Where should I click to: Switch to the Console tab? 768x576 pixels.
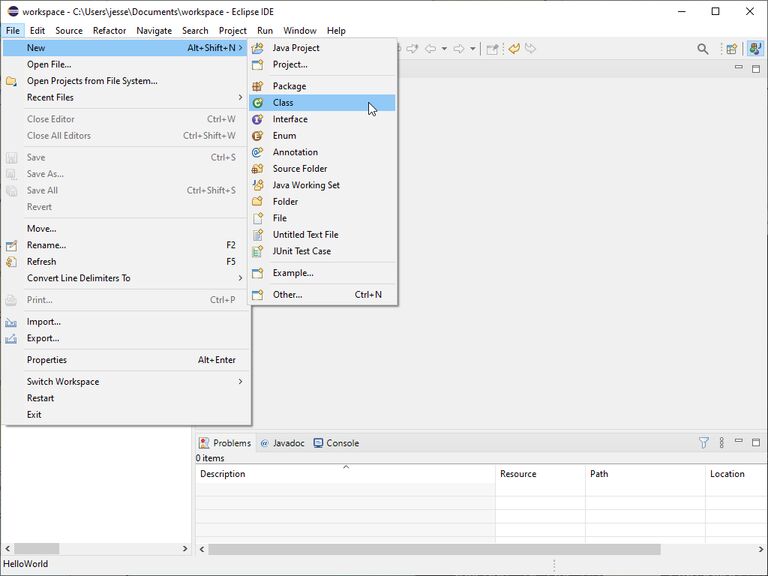click(x=336, y=443)
